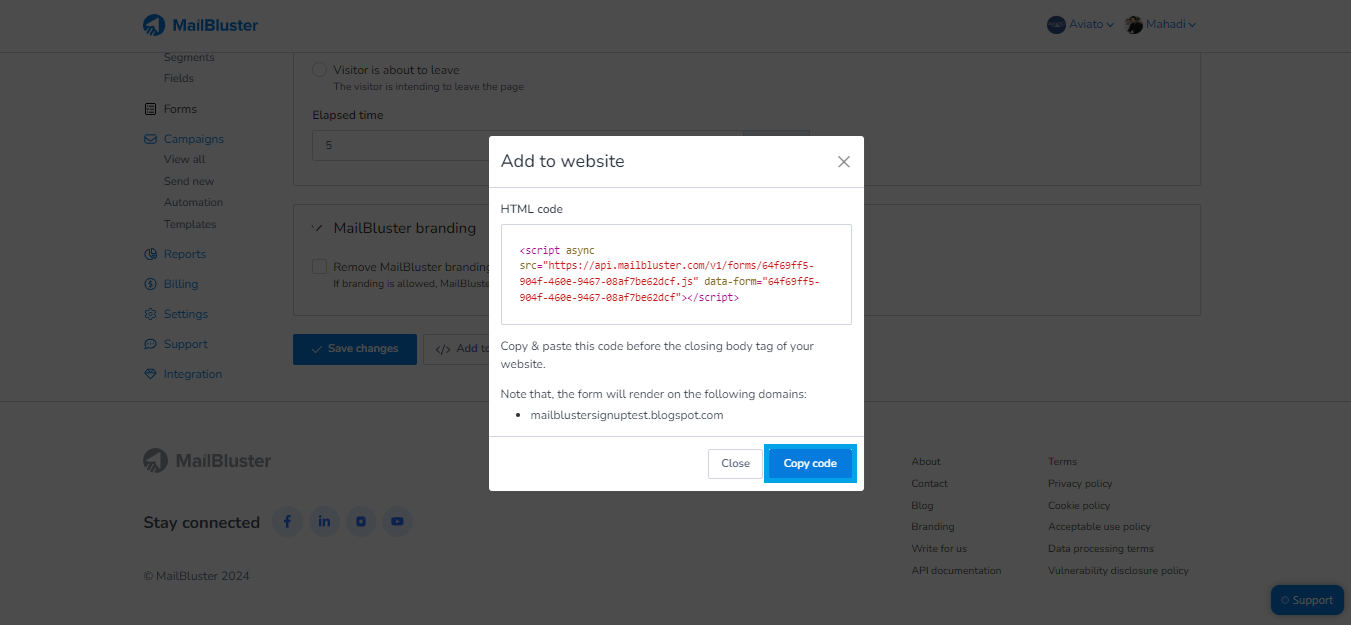
Task: Open the Cookie policy footer link
Action: point(1079,506)
